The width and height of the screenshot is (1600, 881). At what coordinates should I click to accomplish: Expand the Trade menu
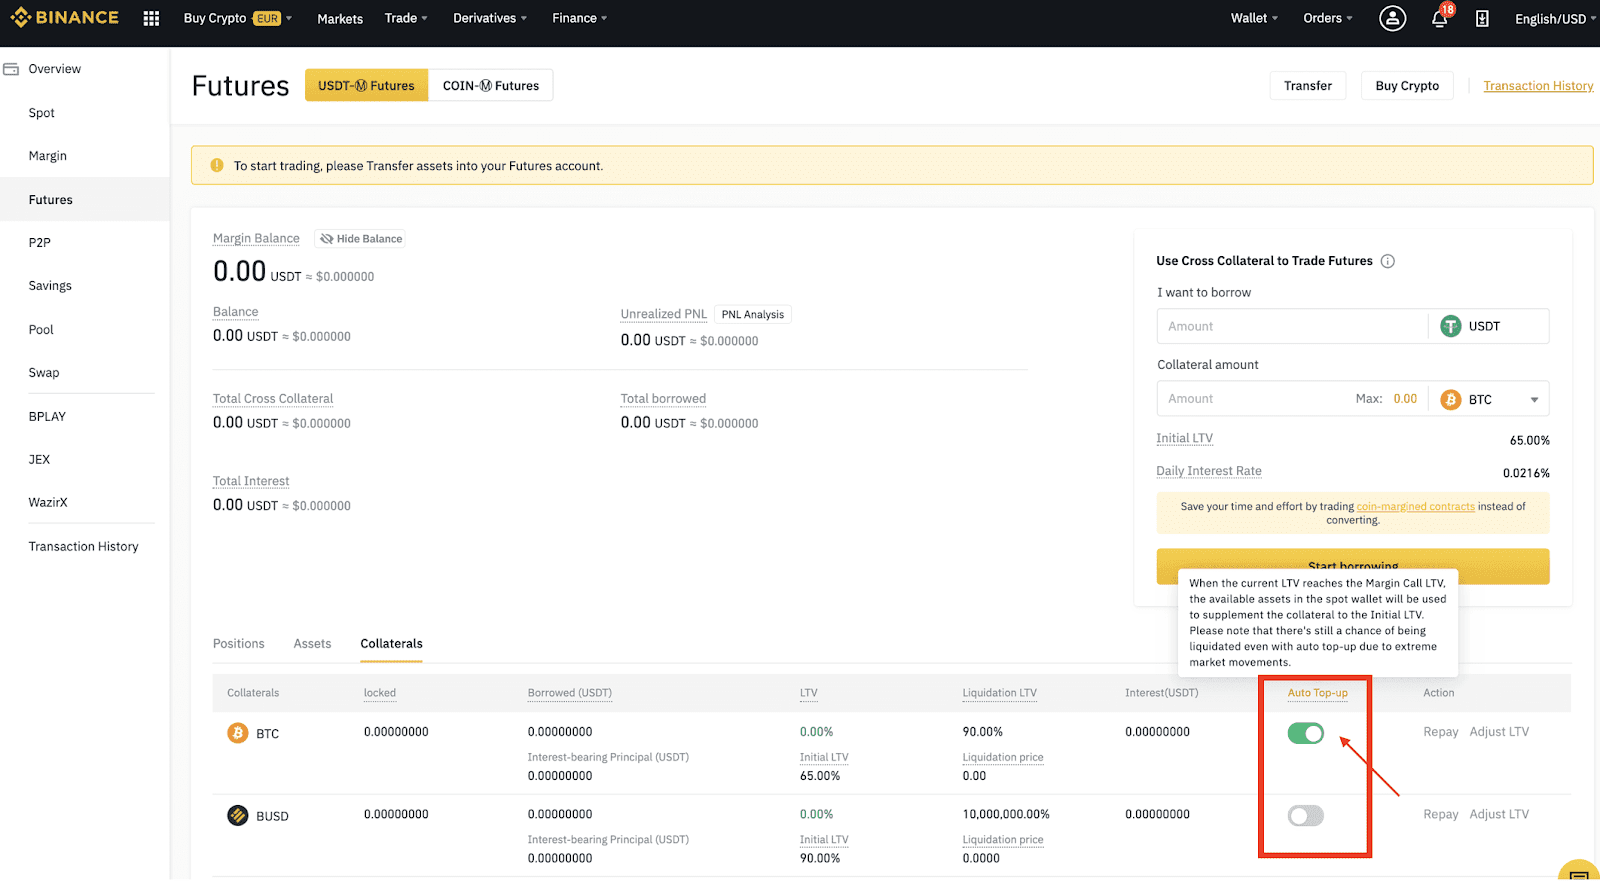[x=406, y=18]
